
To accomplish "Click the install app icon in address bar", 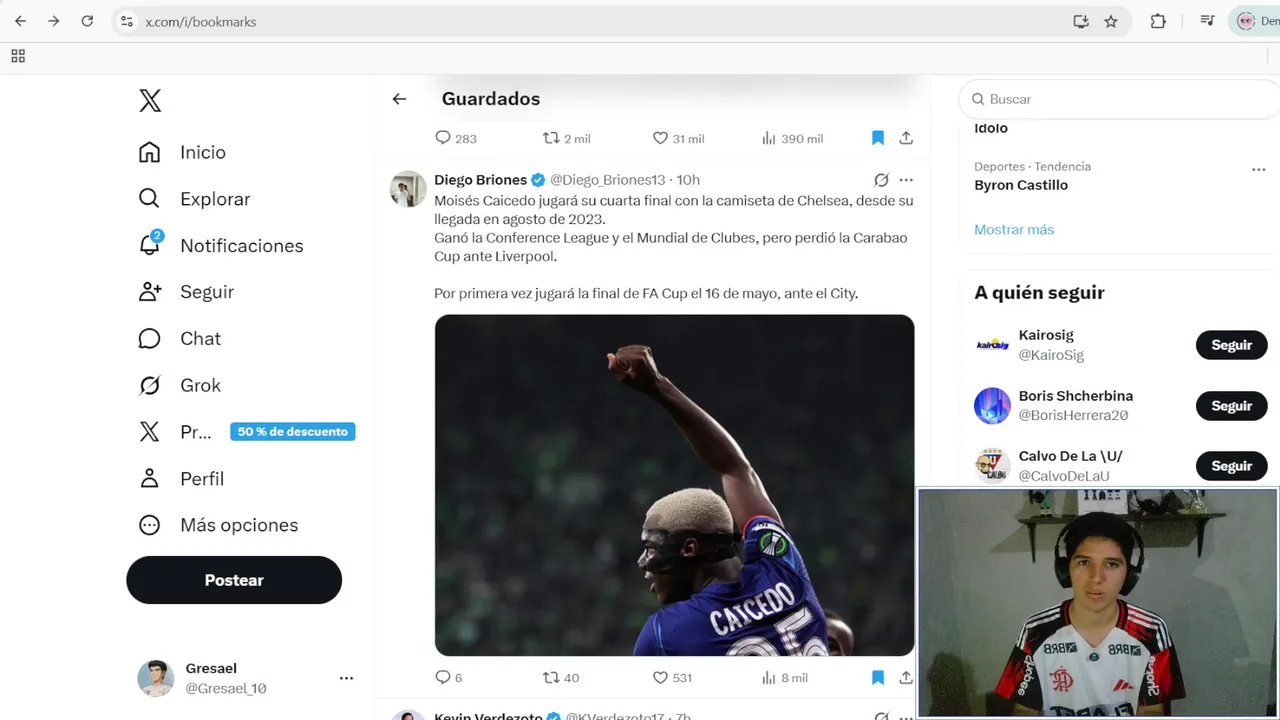I will (1080, 21).
